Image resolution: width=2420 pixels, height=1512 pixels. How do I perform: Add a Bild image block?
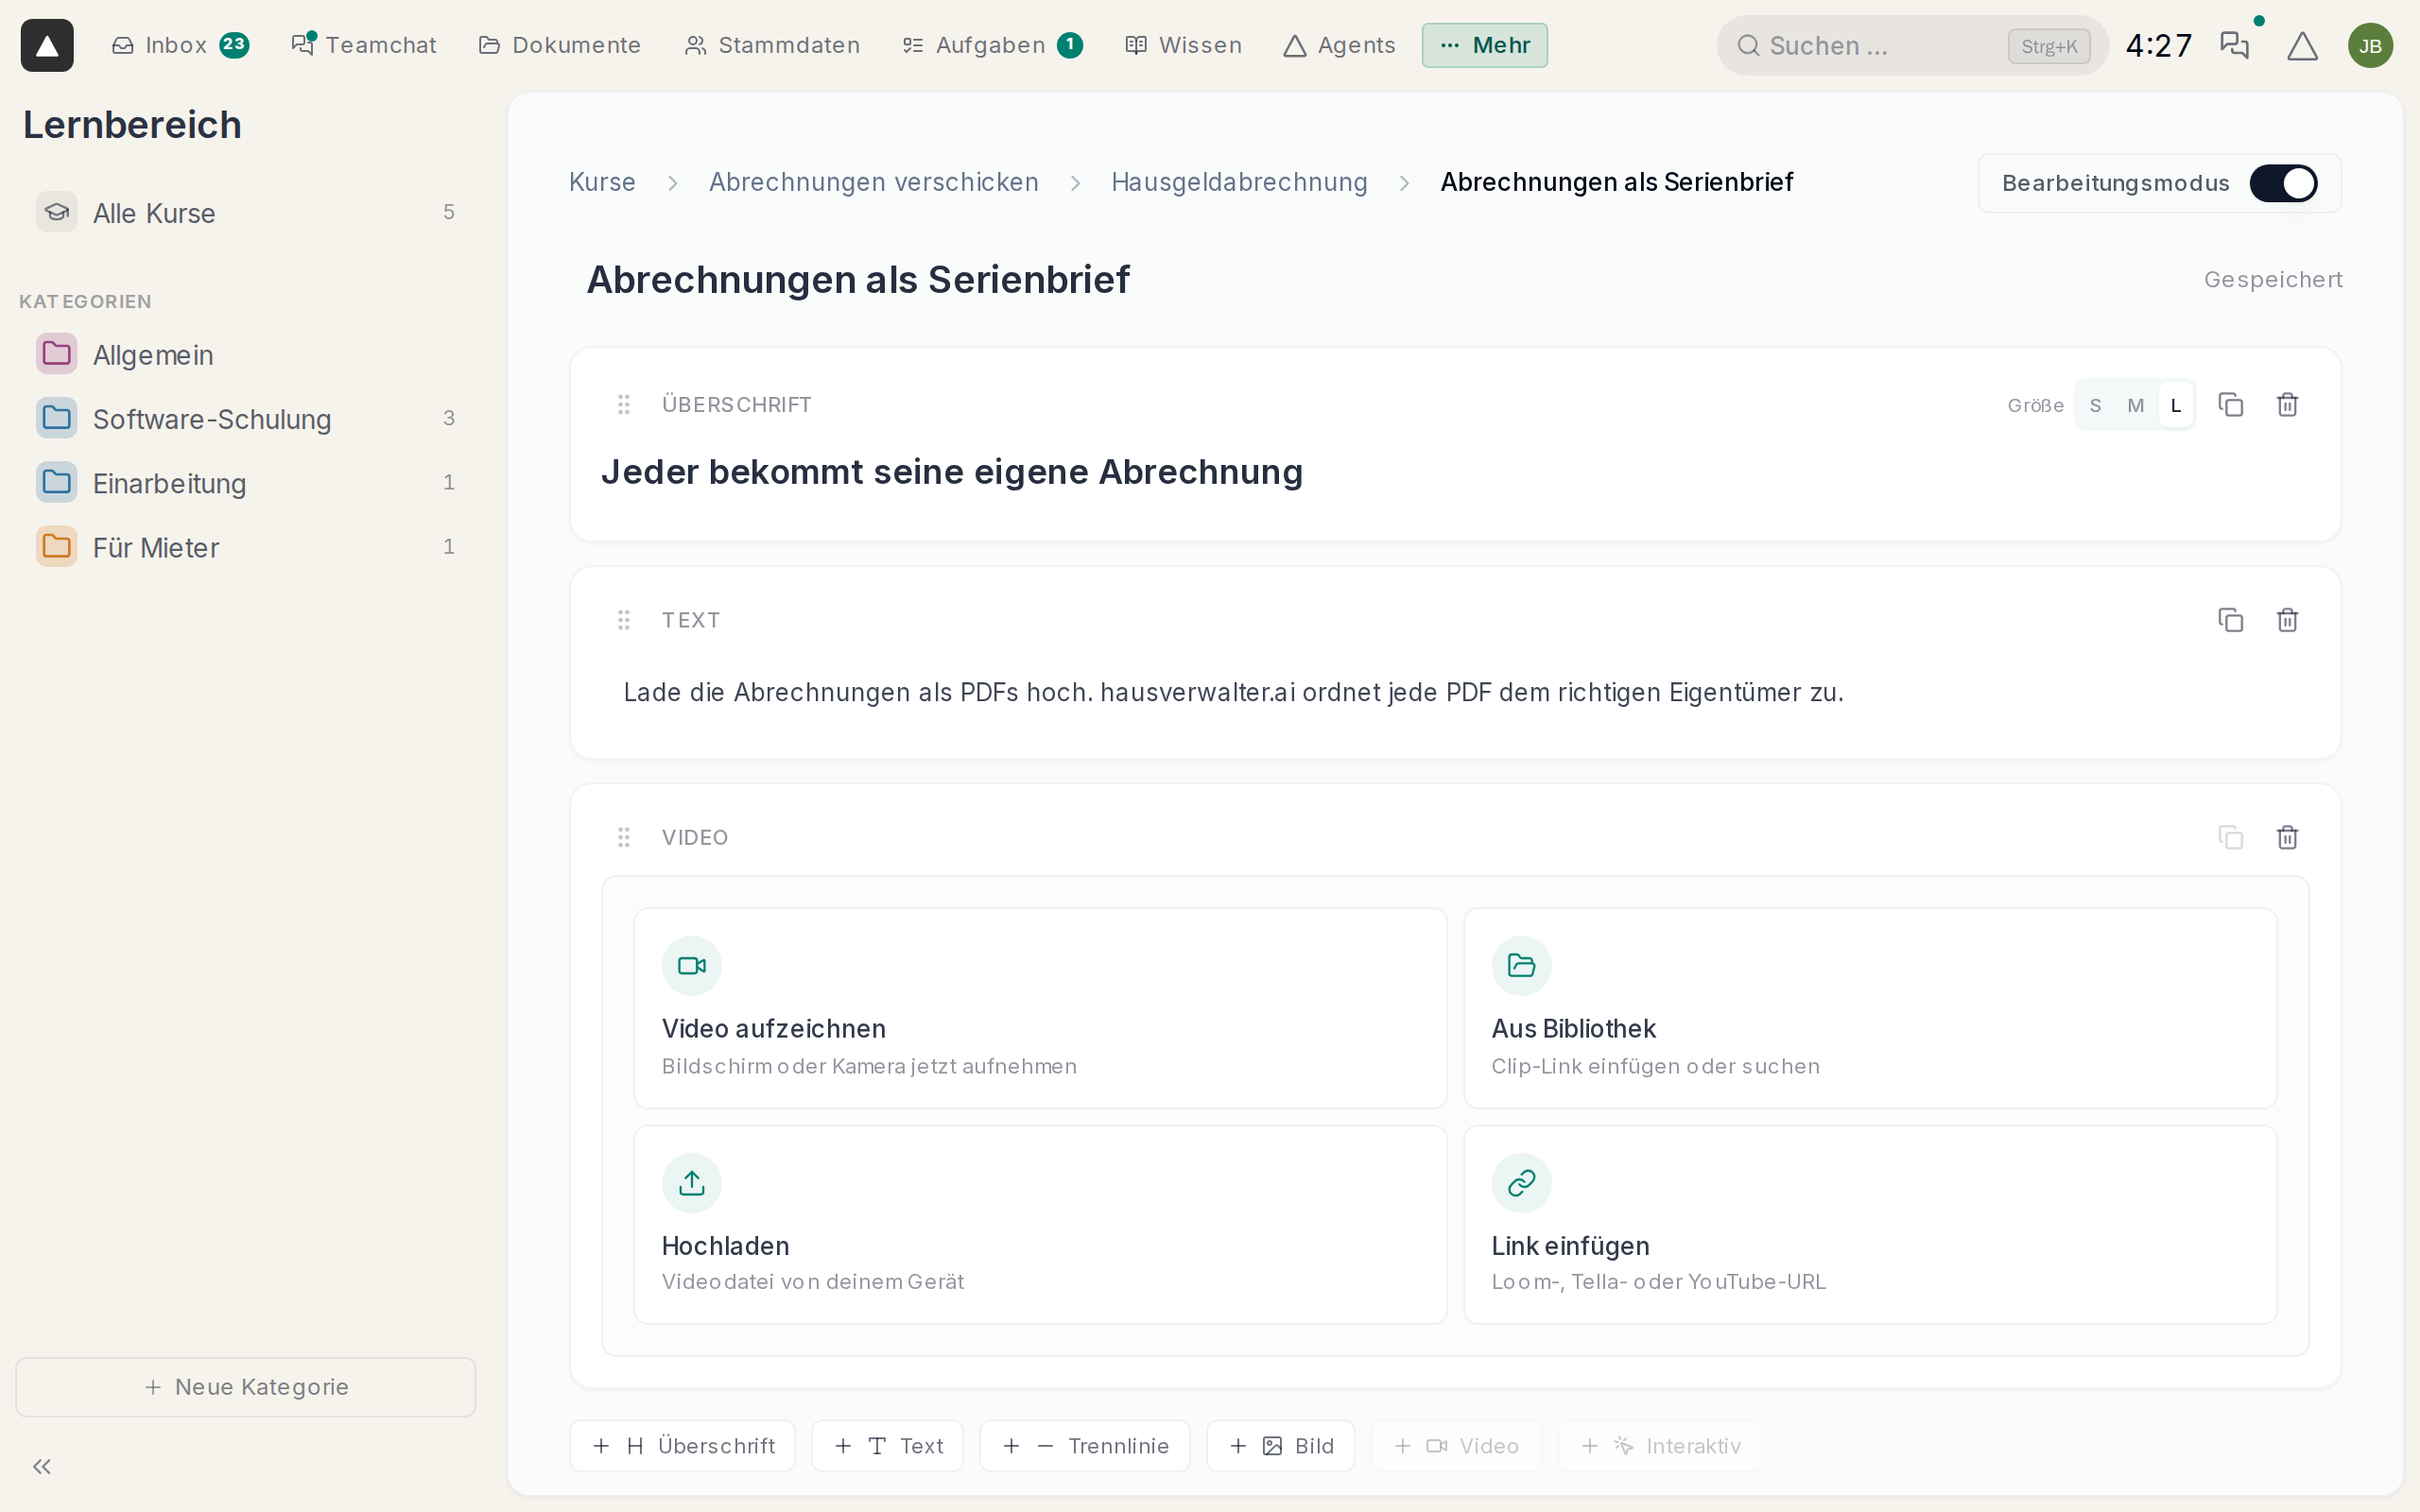(1281, 1446)
